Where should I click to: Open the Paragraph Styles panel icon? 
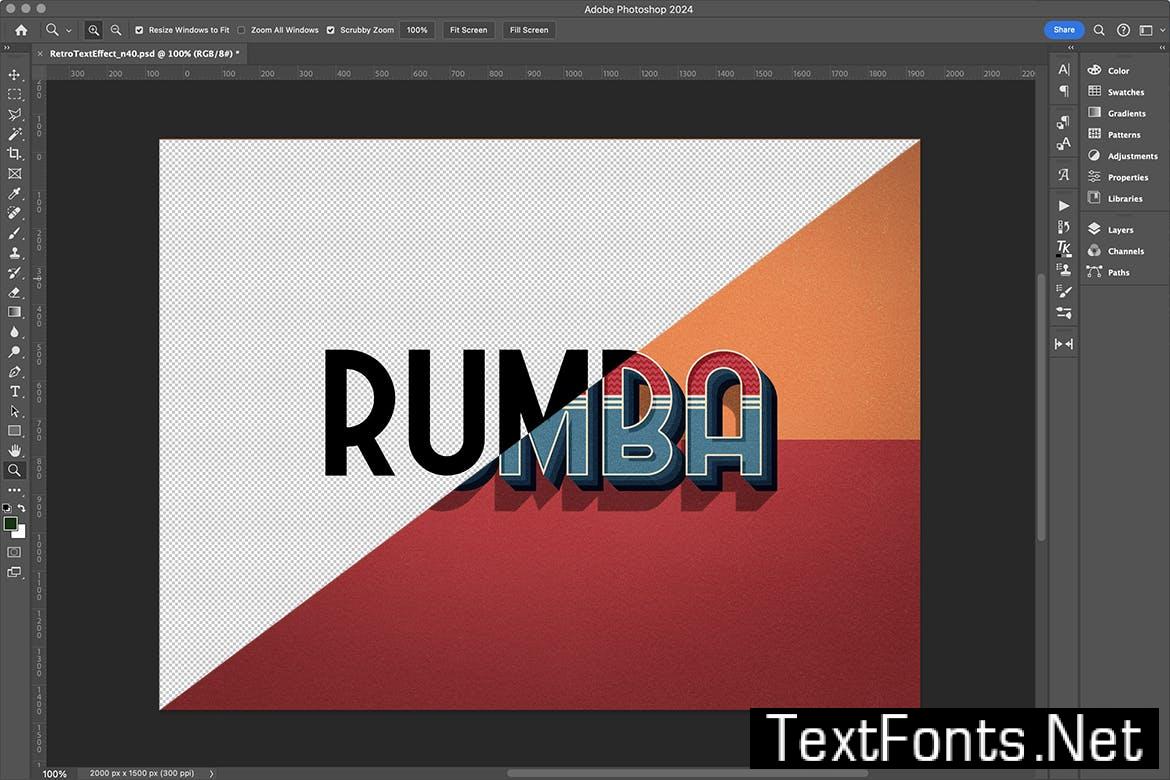coord(1064,122)
